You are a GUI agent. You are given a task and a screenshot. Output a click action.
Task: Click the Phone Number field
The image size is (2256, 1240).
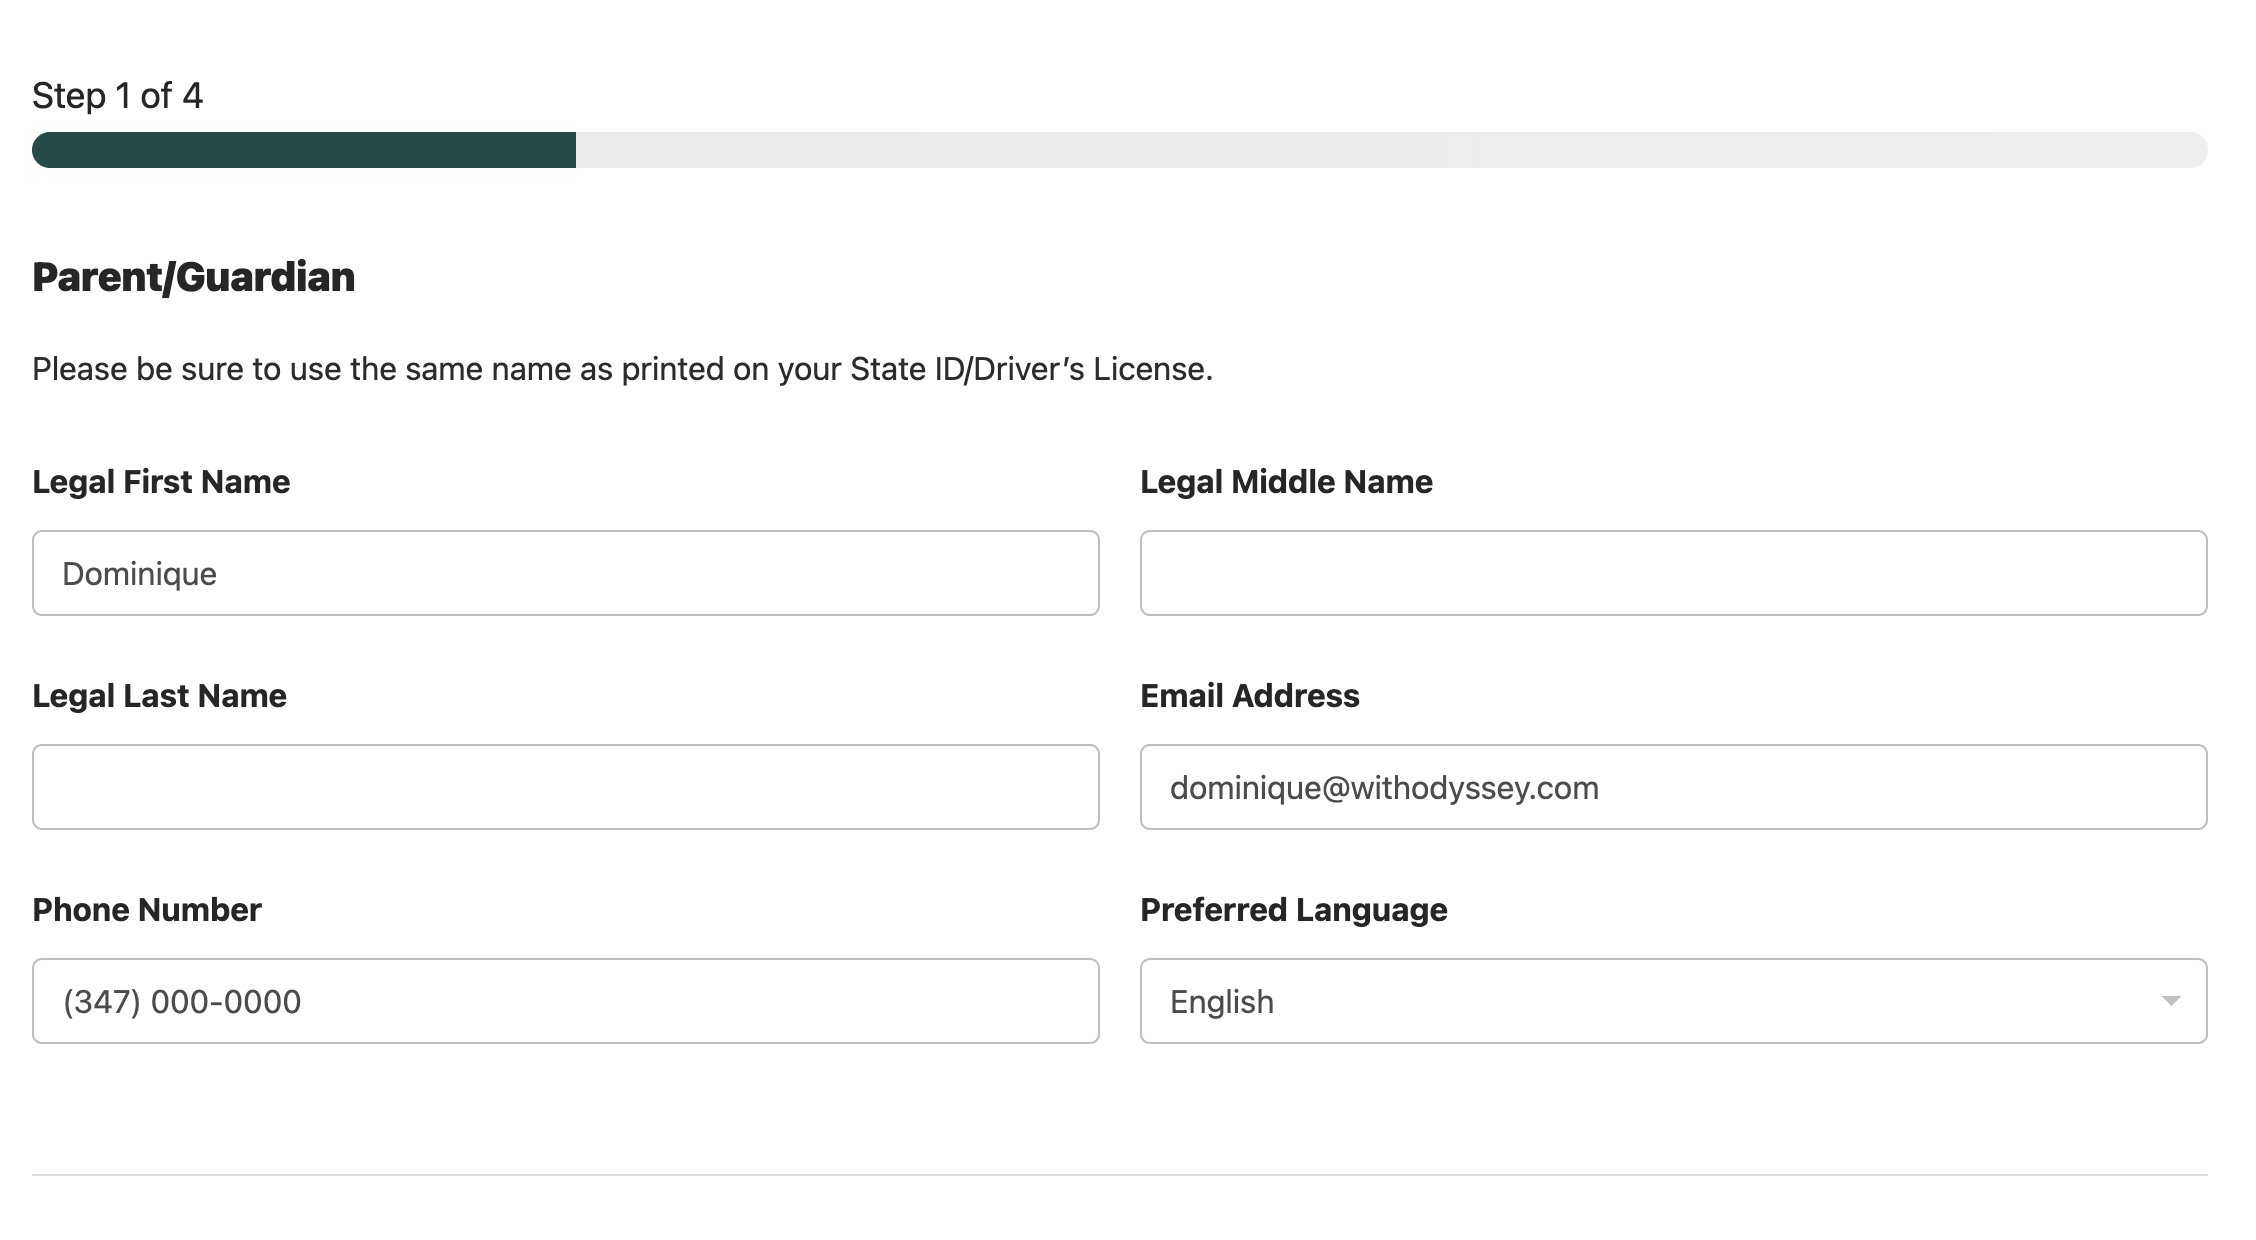tap(566, 1001)
